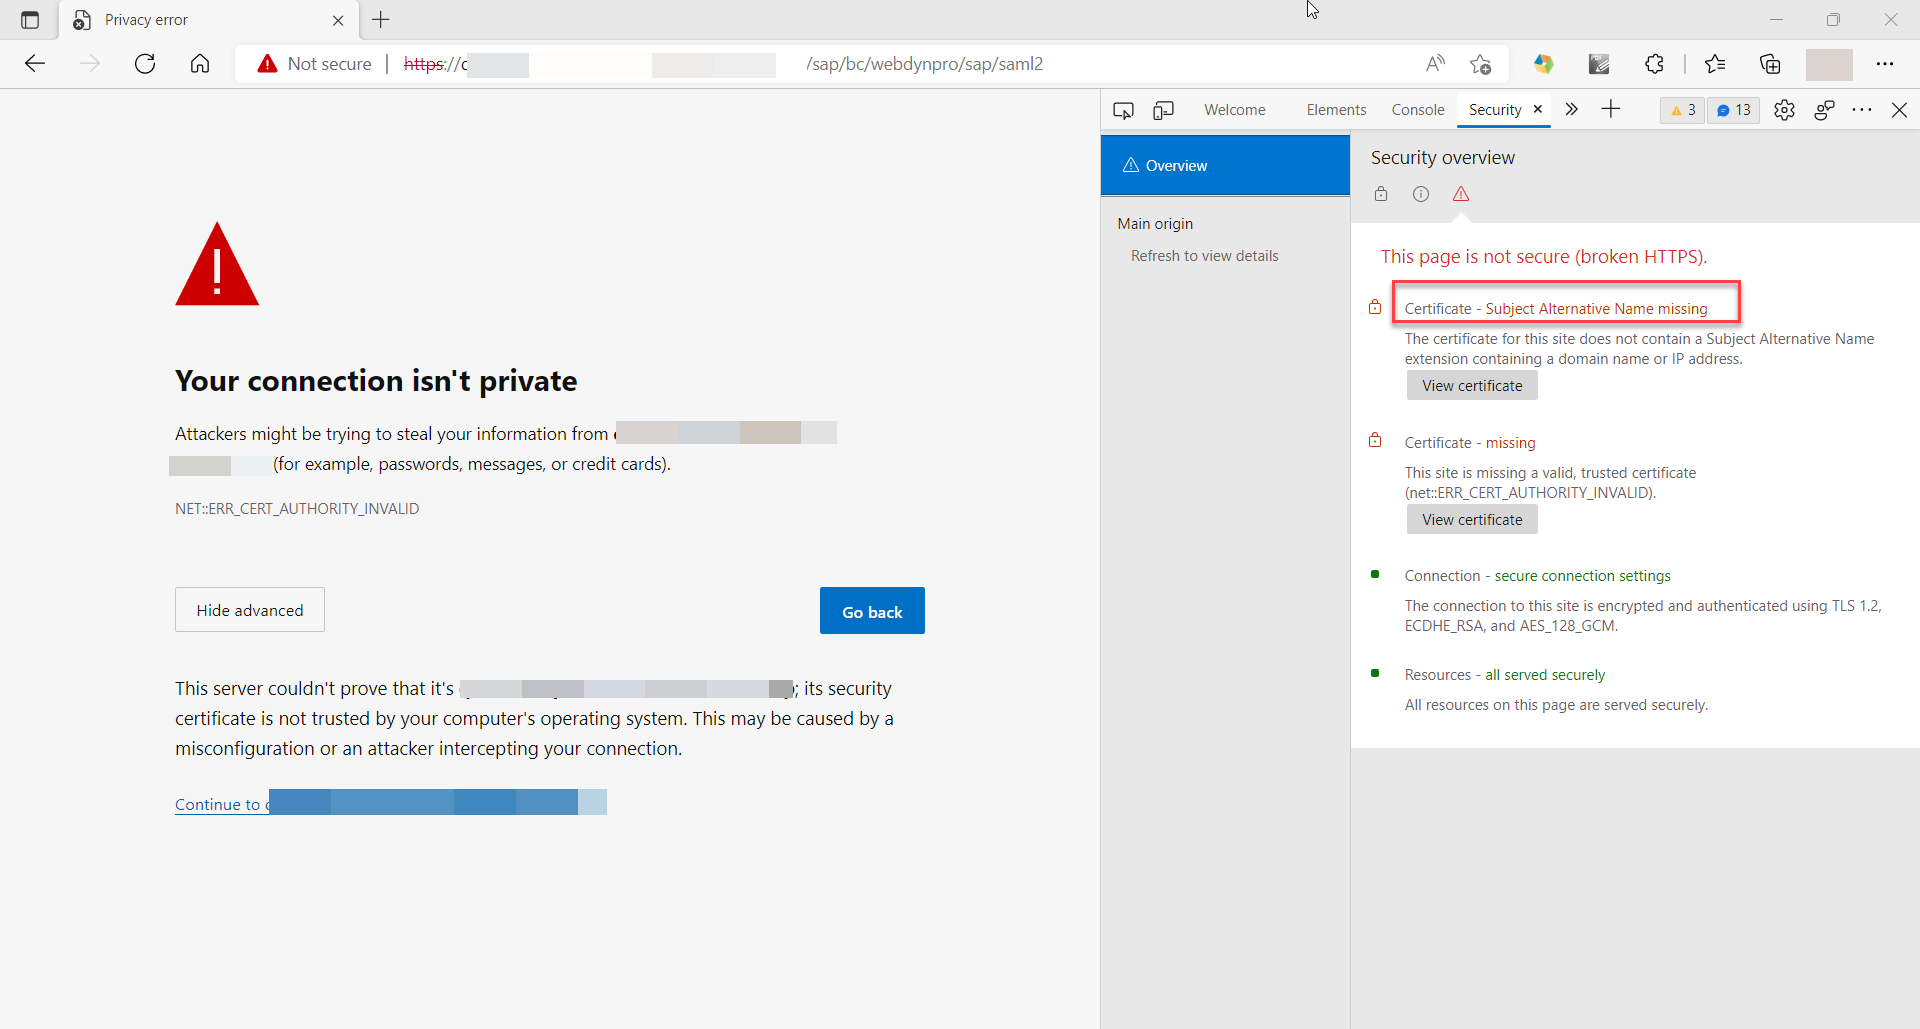Go to the home page icon
The height and width of the screenshot is (1029, 1920).
(200, 64)
